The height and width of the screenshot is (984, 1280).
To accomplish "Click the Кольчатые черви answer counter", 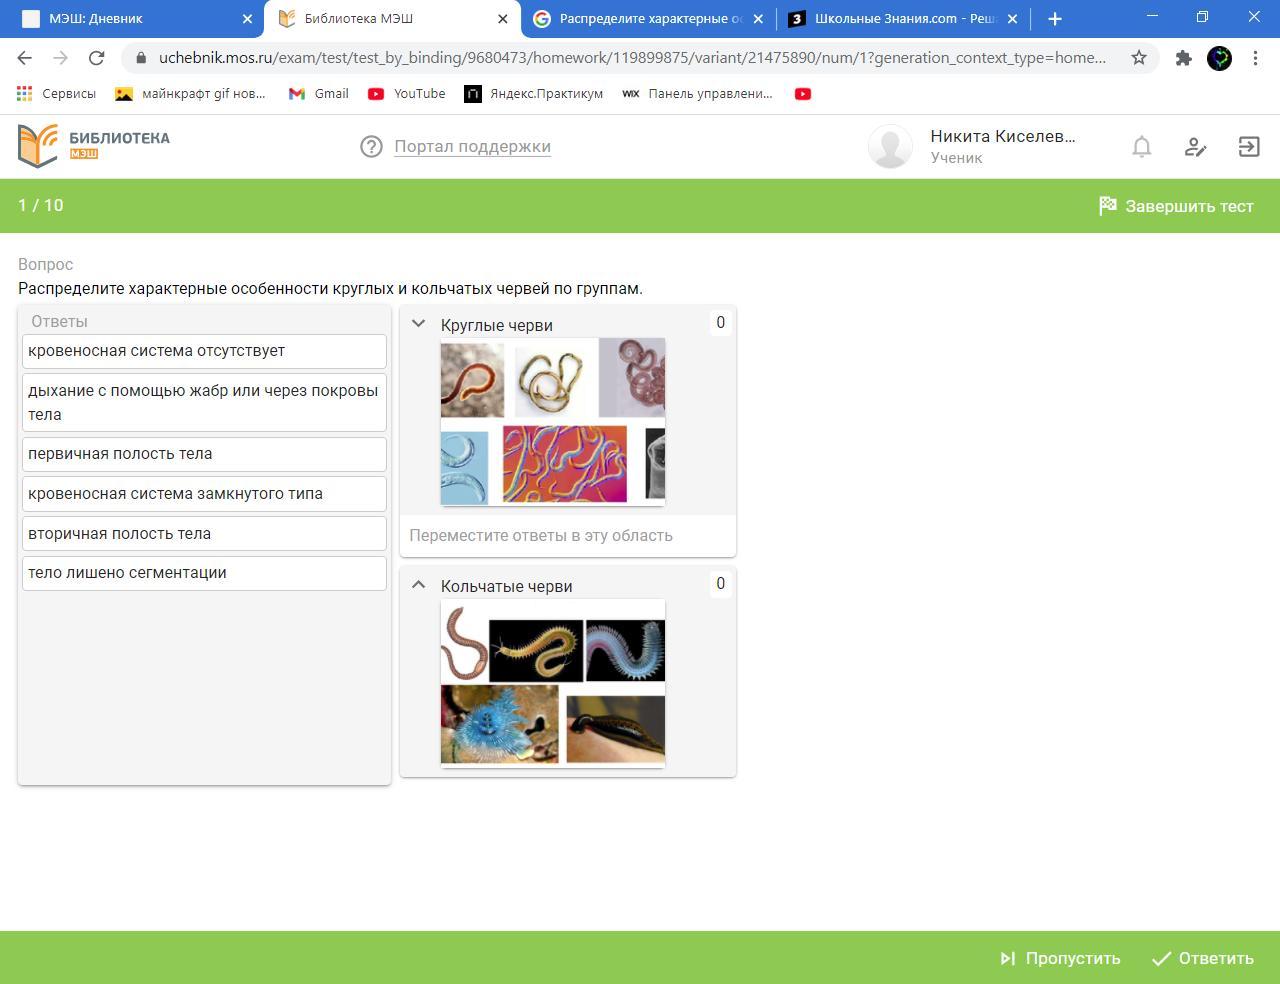I will 720,584.
